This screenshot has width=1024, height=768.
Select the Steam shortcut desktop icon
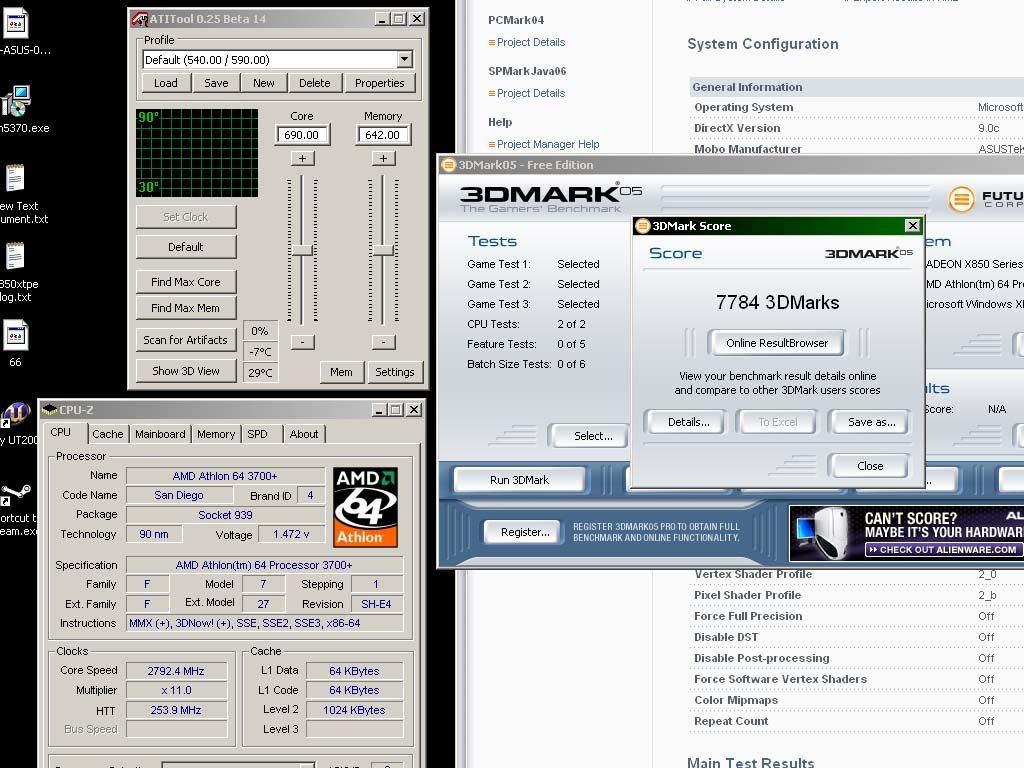click(14, 493)
